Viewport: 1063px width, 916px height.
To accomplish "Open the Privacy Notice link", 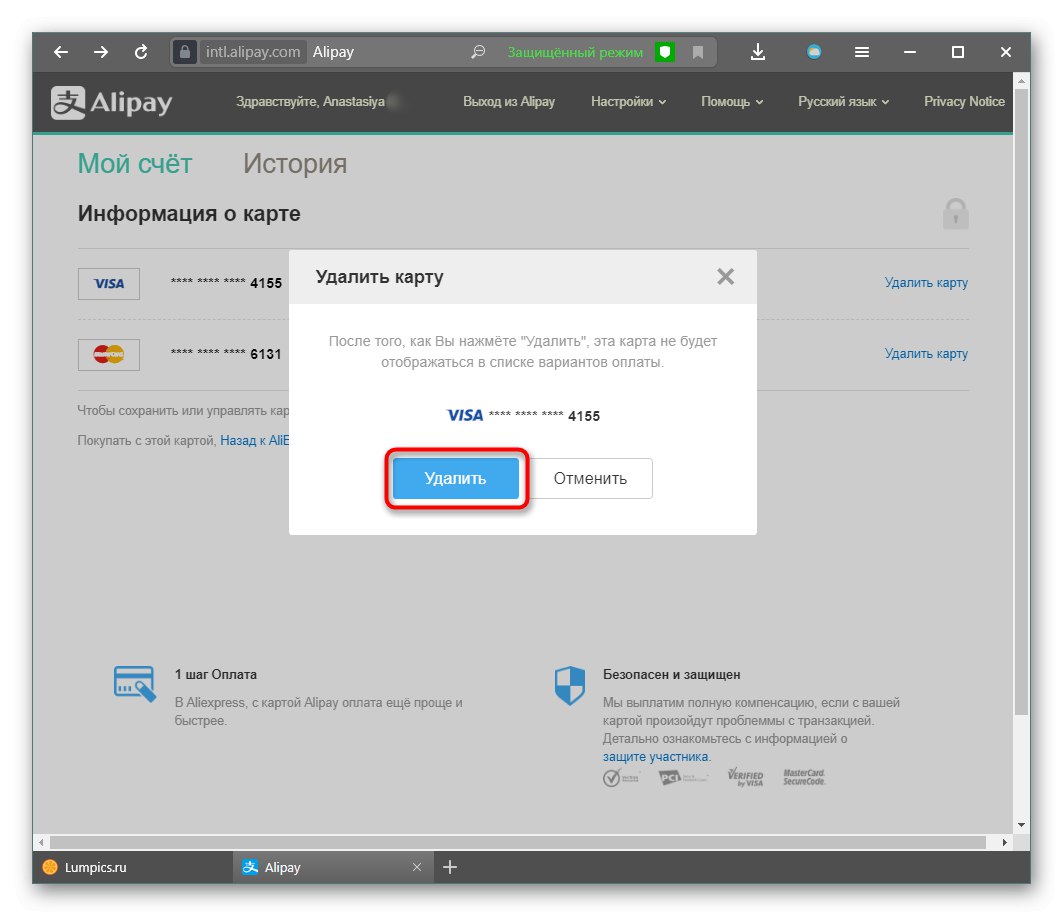I will click(x=964, y=102).
